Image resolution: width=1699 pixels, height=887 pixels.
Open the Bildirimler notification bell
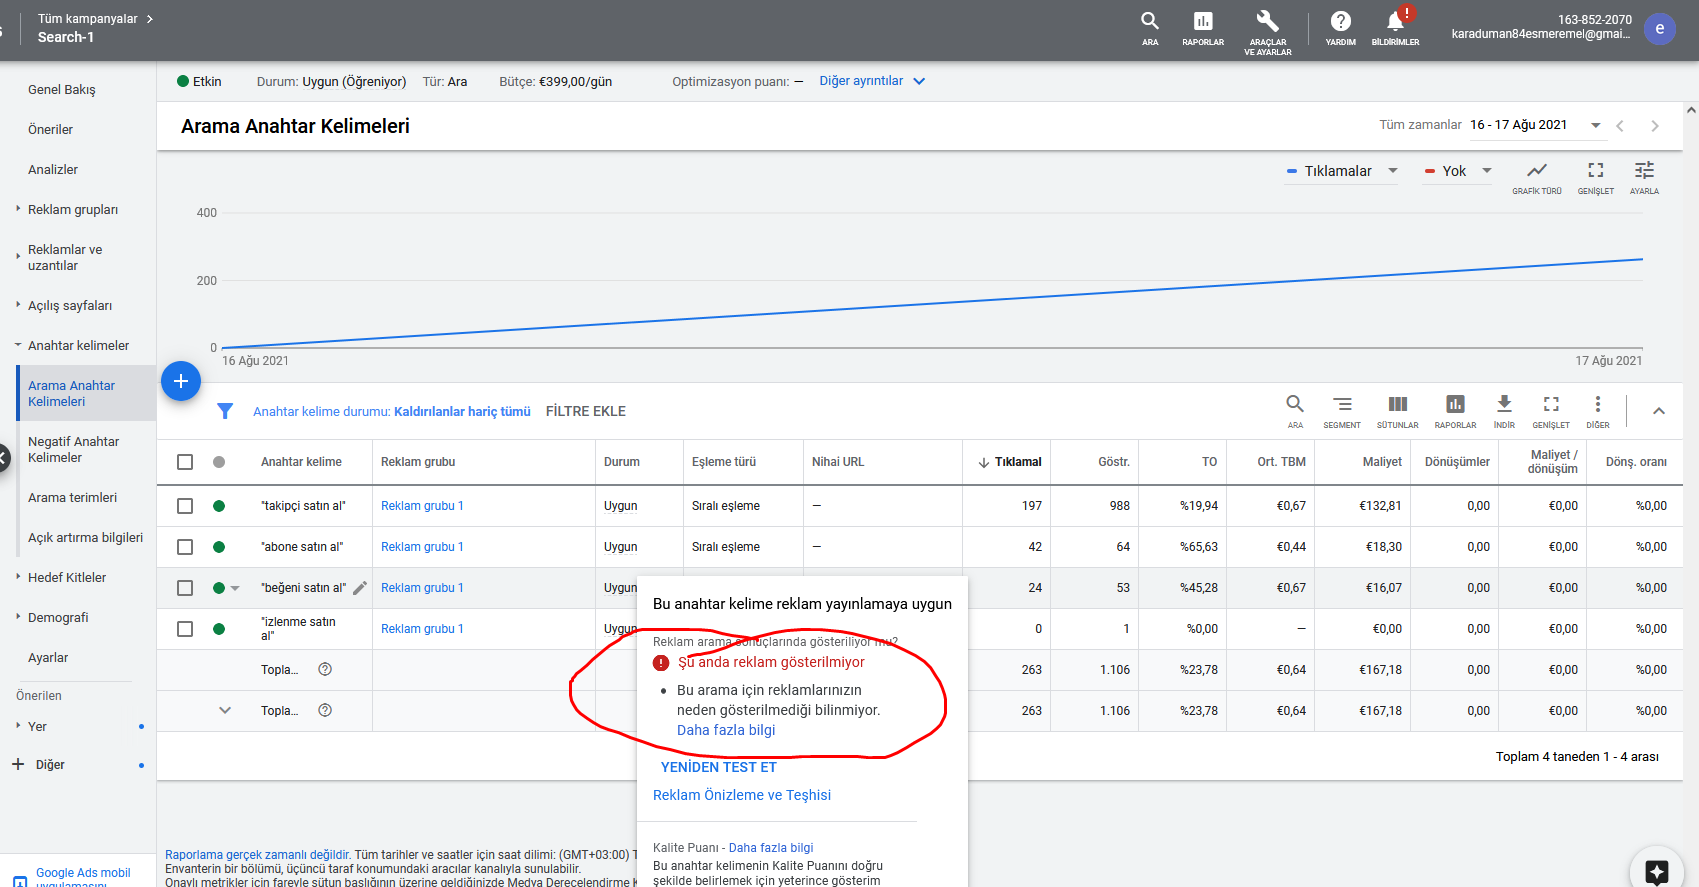1395,27
